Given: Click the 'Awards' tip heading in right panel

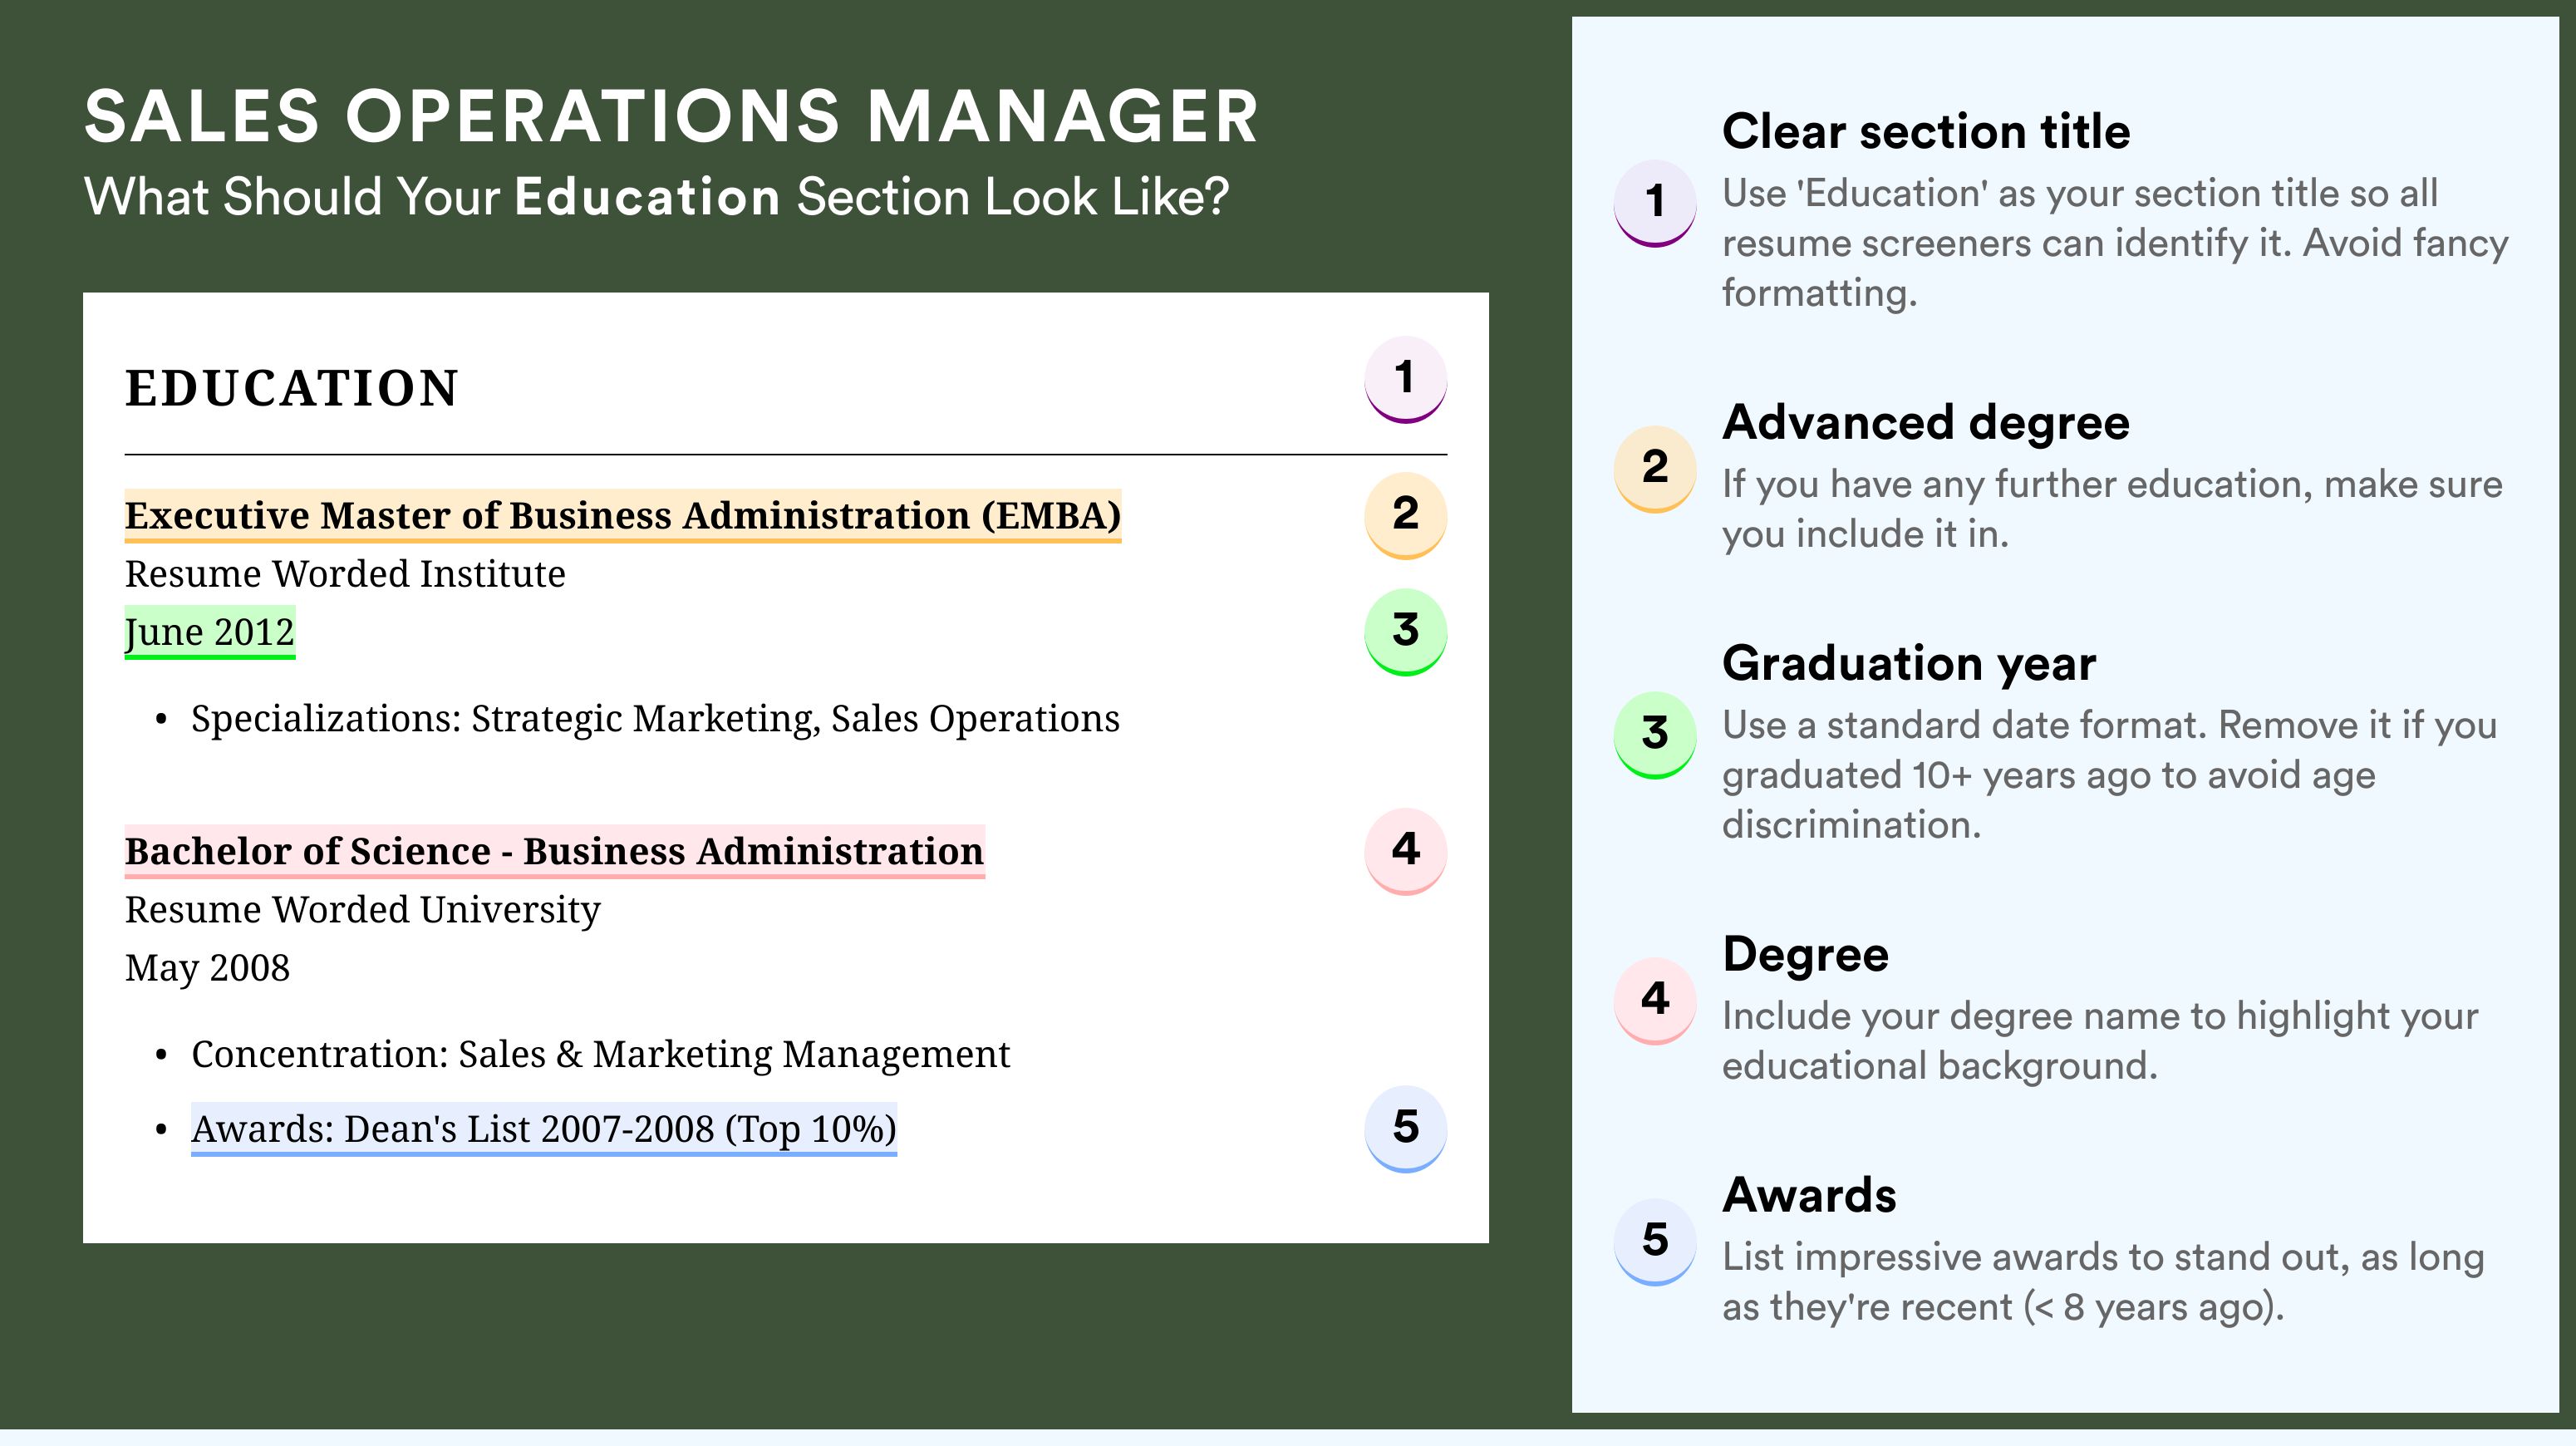Looking at the screenshot, I should 1809,1196.
